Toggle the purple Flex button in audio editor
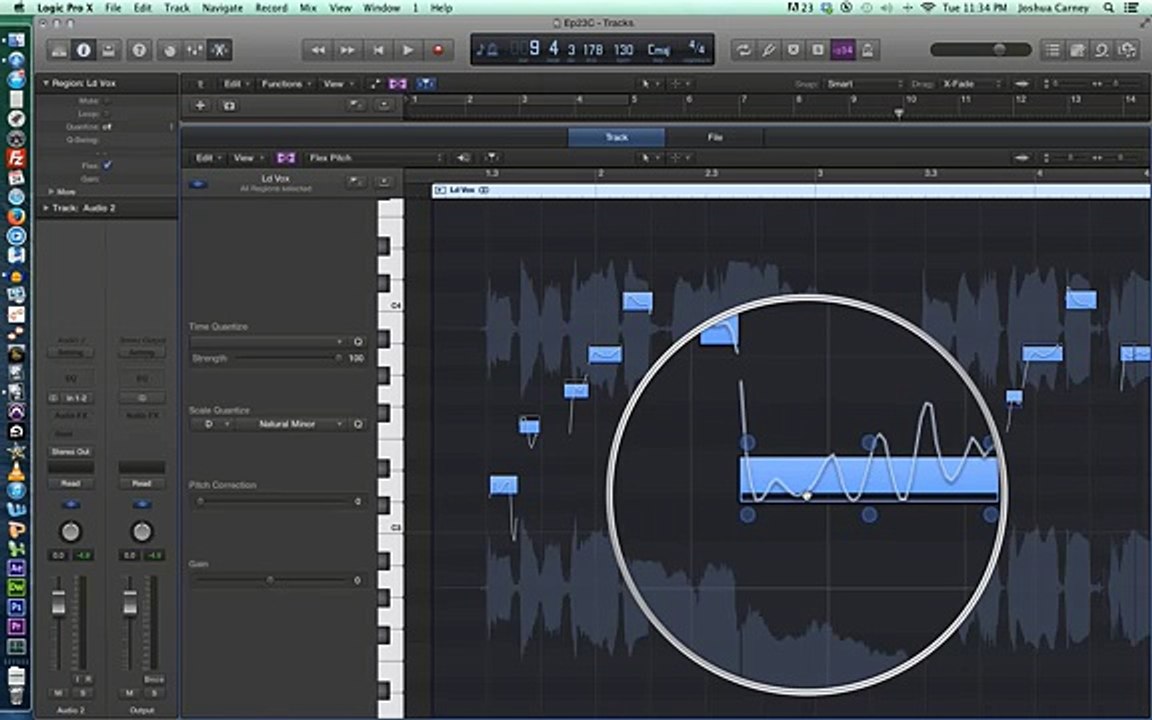This screenshot has height=720, width=1152. (286, 158)
